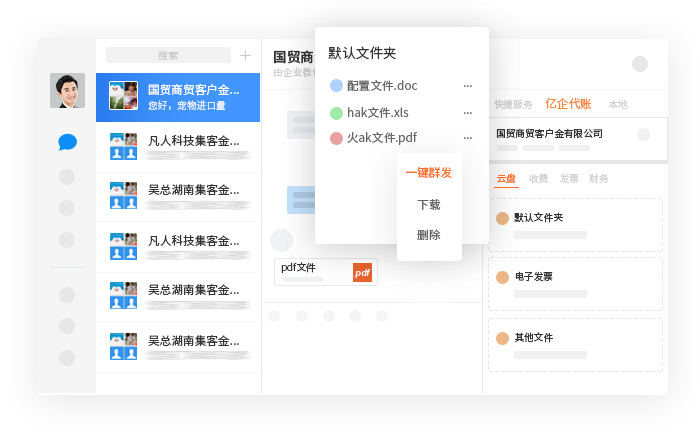The width and height of the screenshot is (700, 432).
Task: Open the chat messages sidebar icon
Action: [67, 142]
